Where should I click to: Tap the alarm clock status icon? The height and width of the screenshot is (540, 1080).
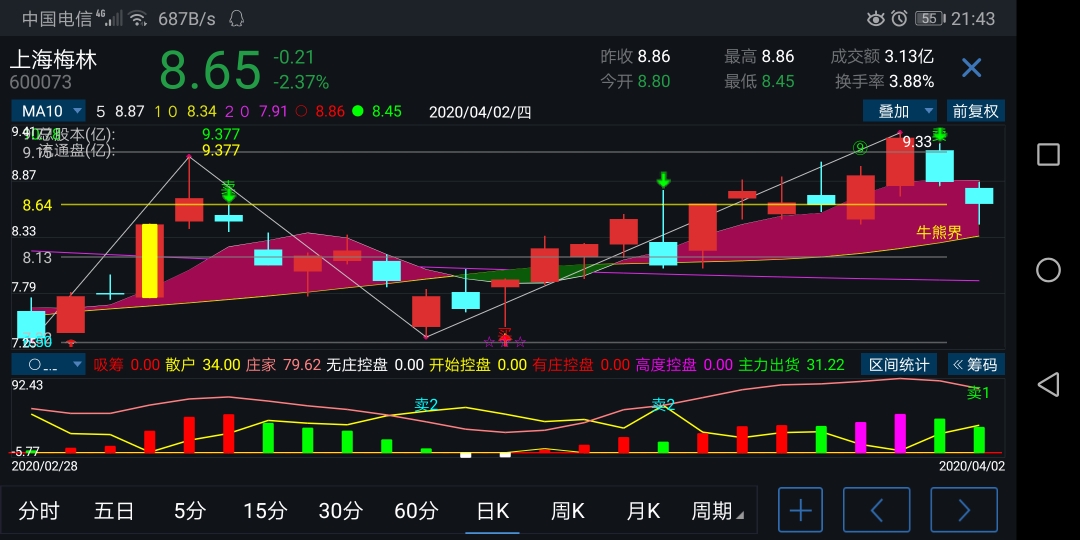900,19
